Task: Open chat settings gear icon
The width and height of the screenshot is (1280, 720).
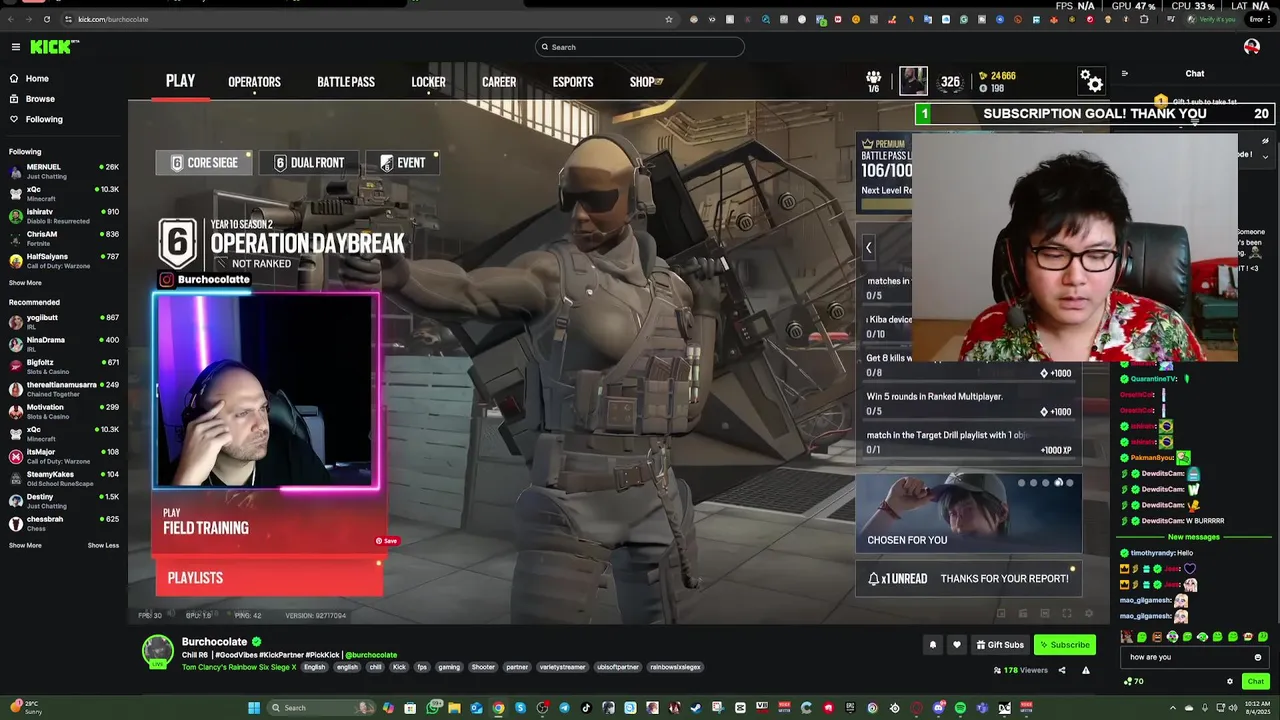Action: (x=1230, y=681)
